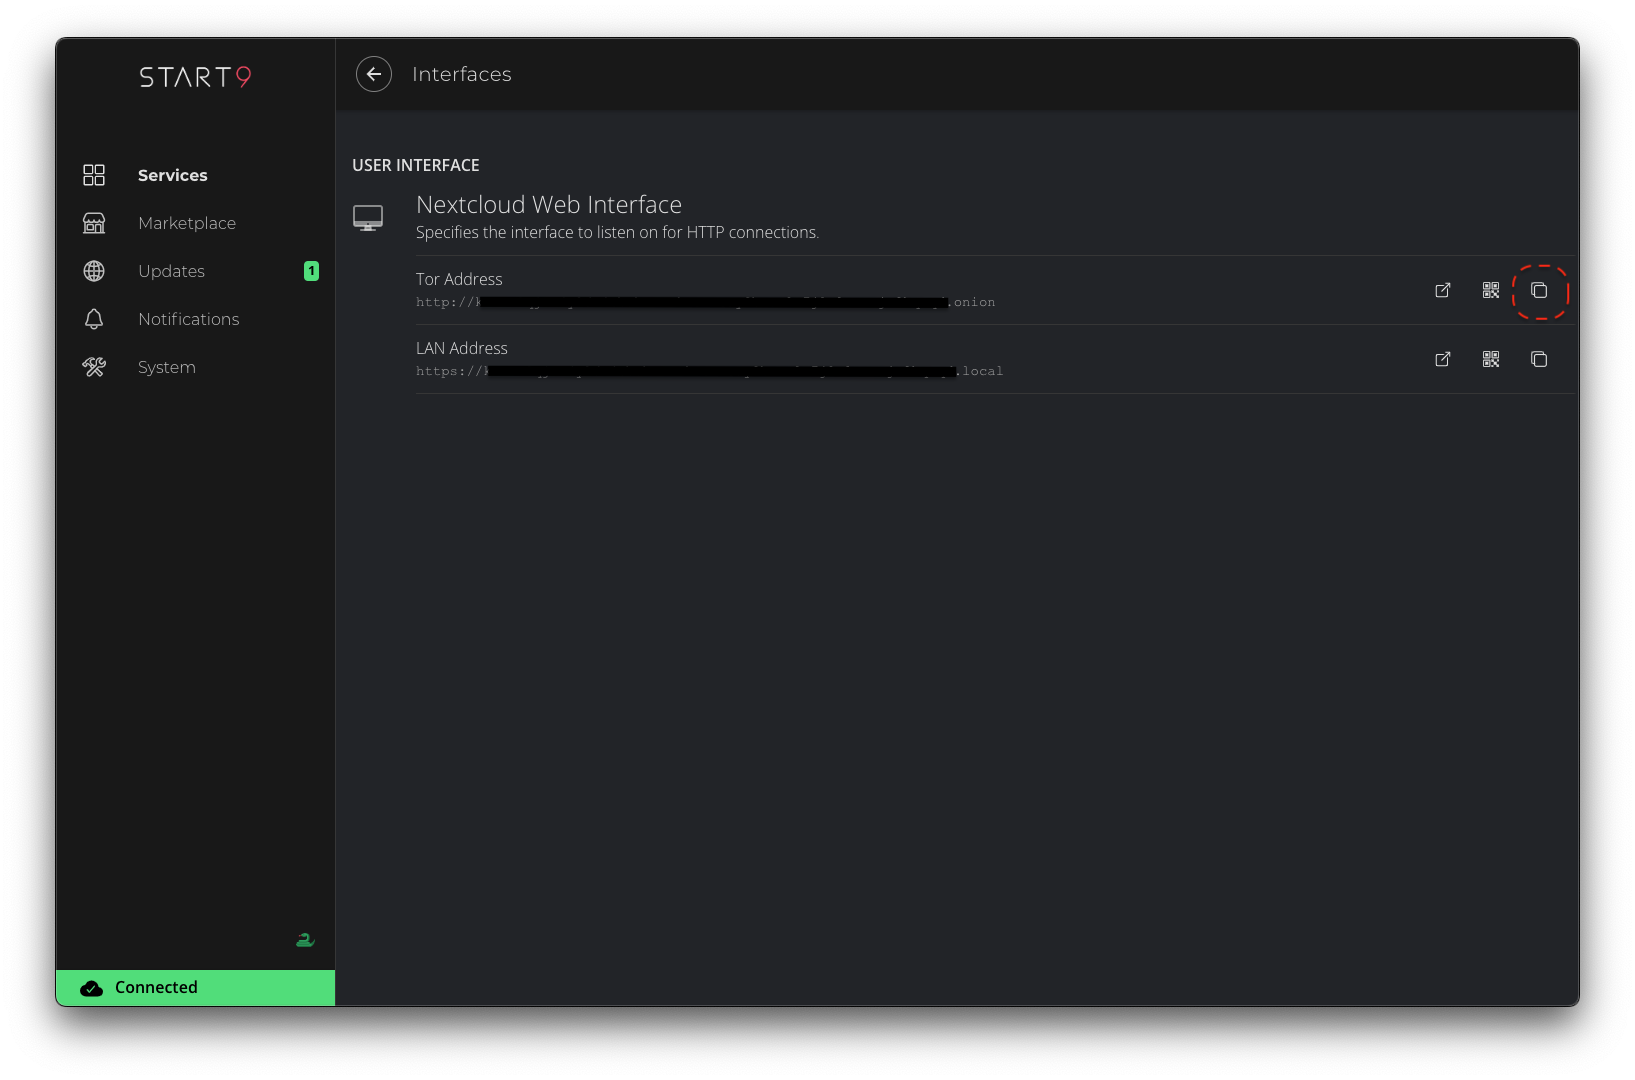
Task: Launch the Tor address in new tab
Action: click(x=1442, y=290)
